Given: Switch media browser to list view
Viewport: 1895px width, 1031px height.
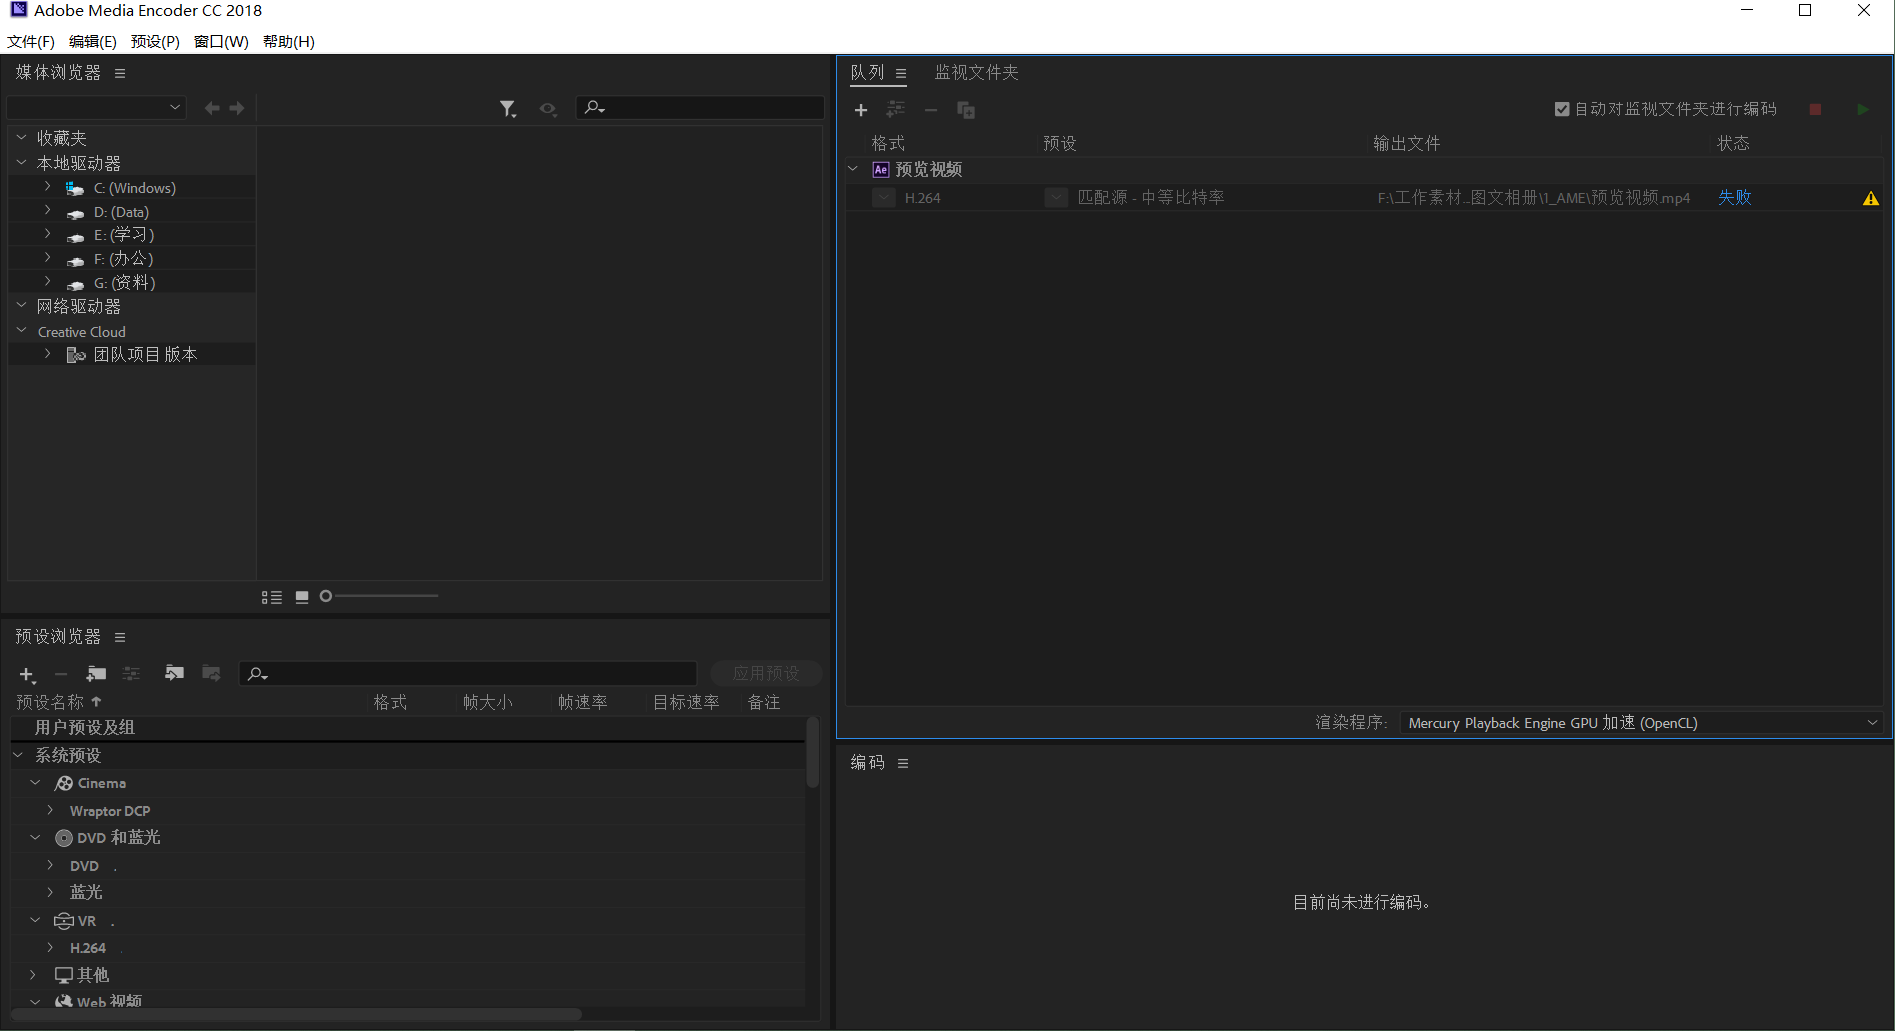Looking at the screenshot, I should pos(272,597).
